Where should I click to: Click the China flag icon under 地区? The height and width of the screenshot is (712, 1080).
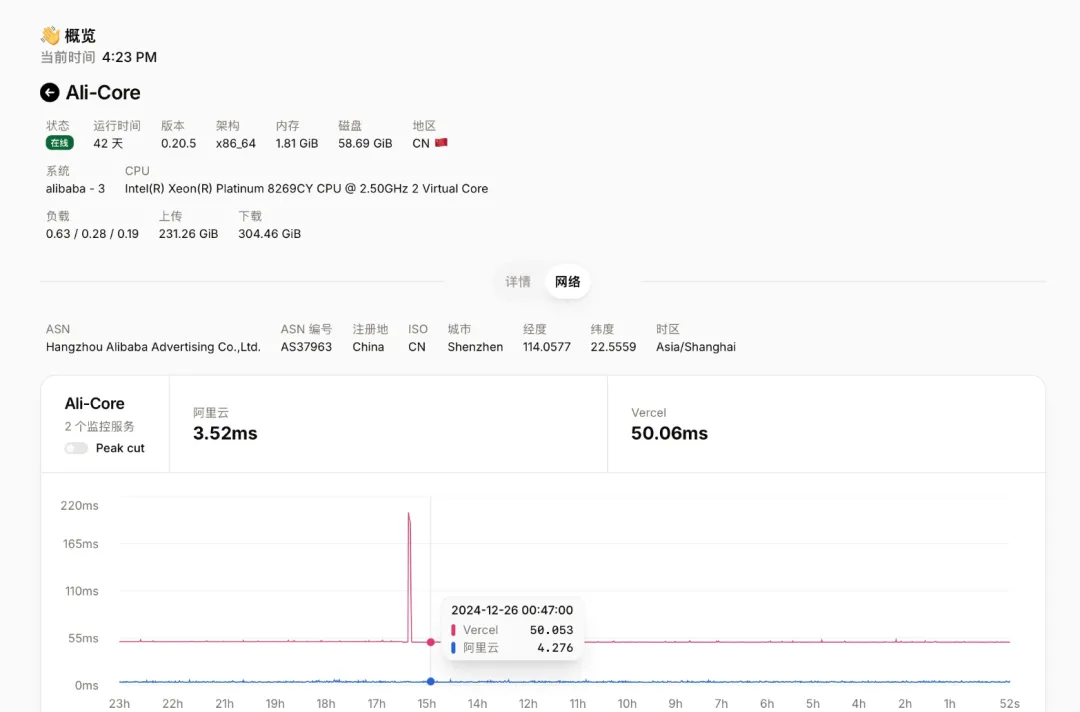(441, 143)
